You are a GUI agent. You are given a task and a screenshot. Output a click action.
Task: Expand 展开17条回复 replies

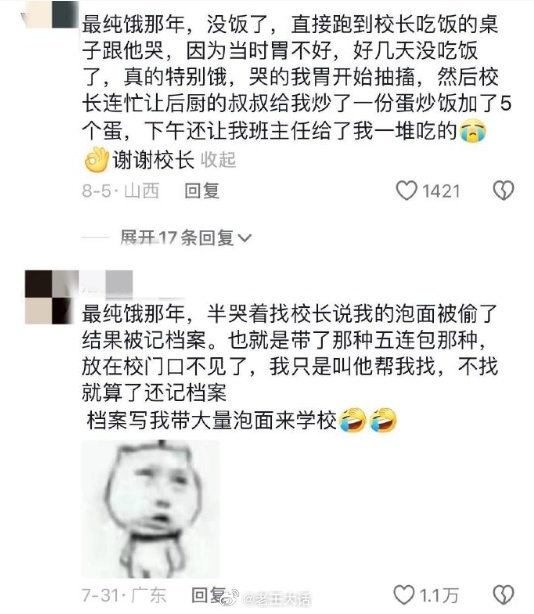point(186,238)
